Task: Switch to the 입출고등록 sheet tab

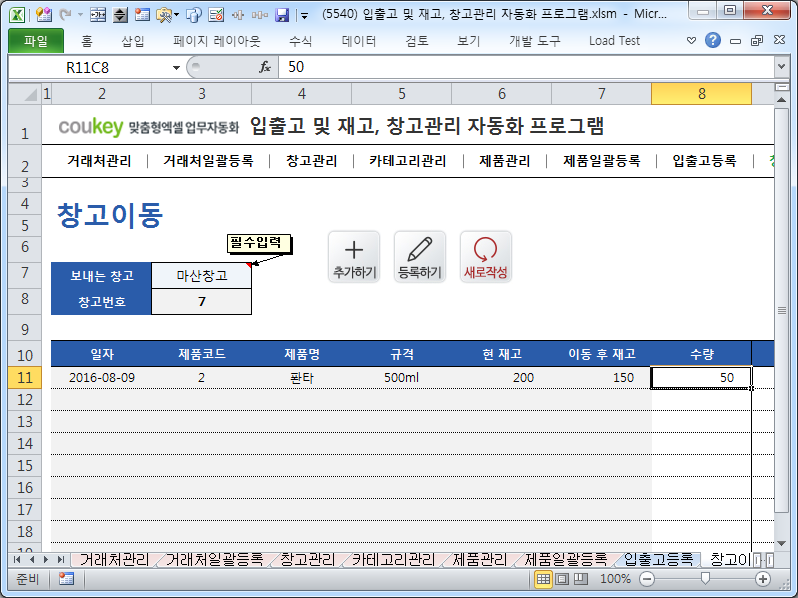Action: point(658,560)
